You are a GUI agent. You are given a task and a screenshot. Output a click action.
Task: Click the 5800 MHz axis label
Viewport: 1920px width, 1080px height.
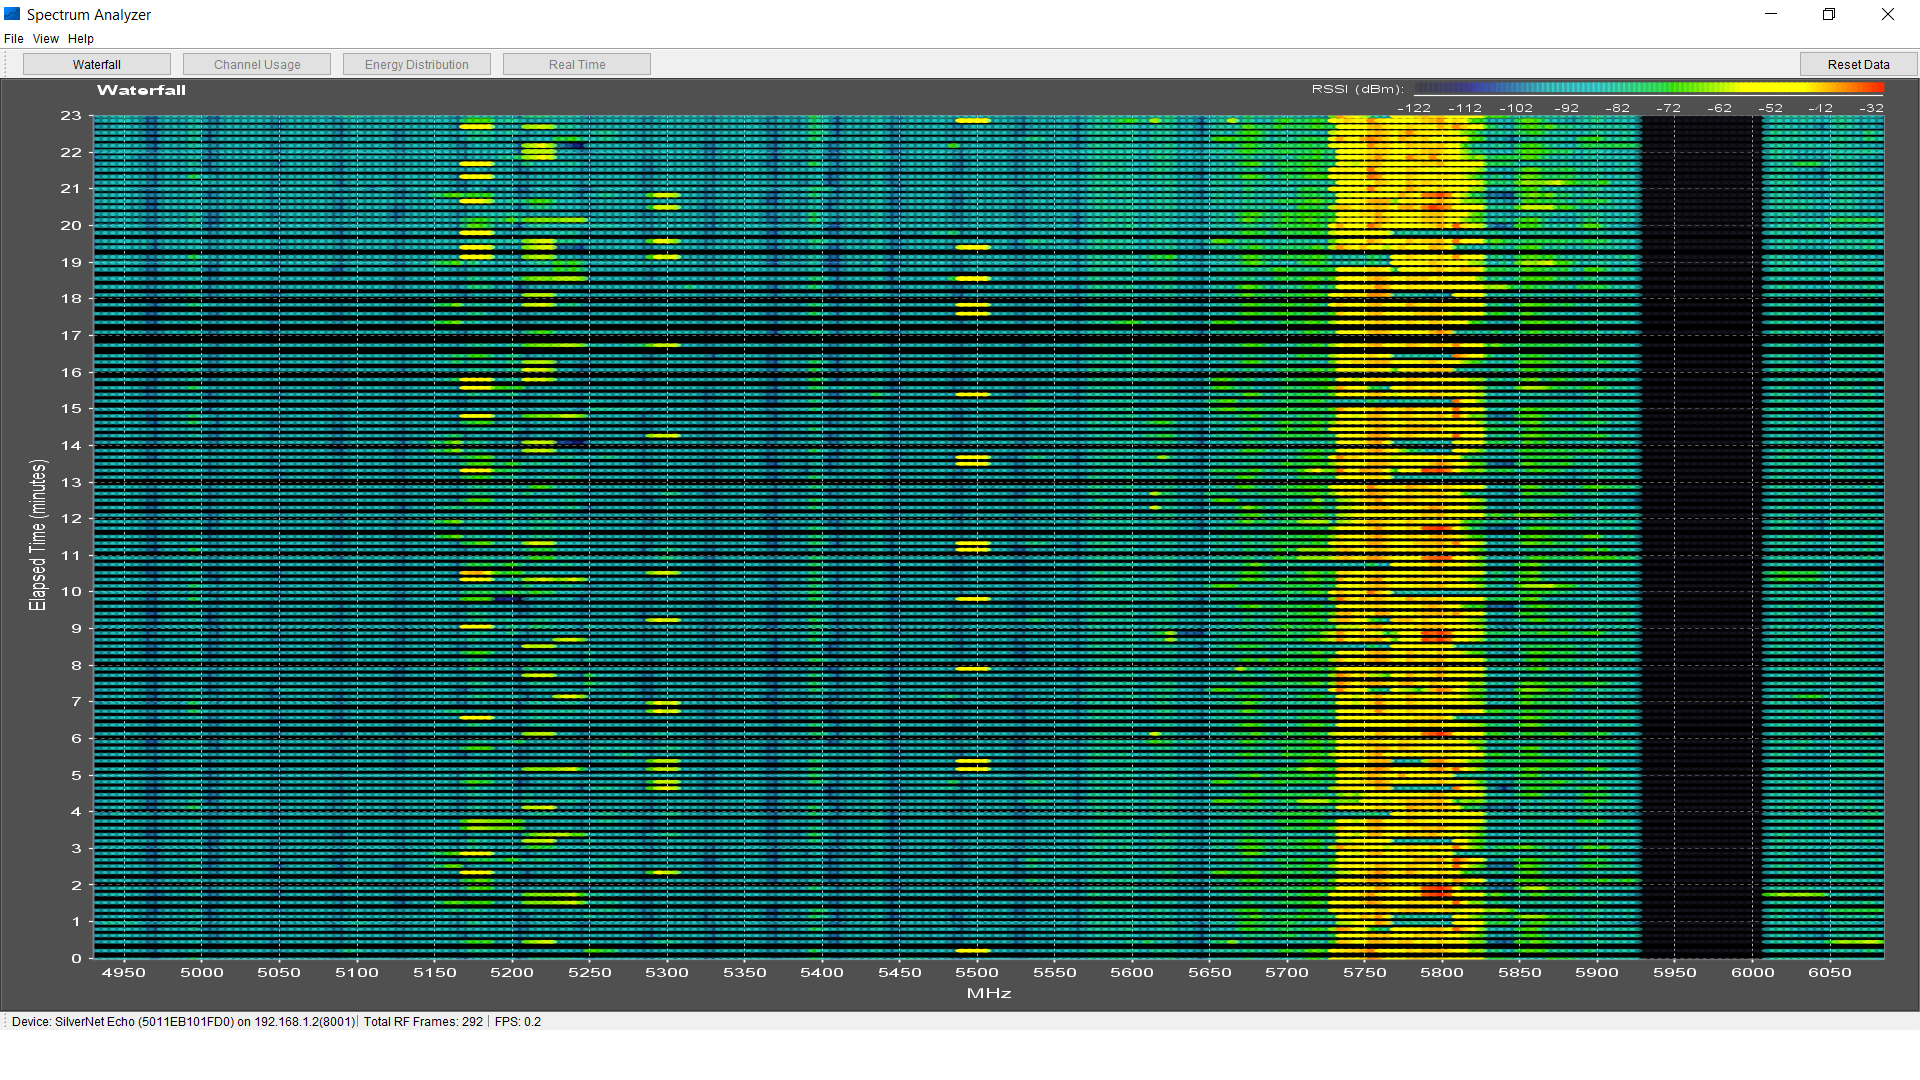tap(1442, 972)
